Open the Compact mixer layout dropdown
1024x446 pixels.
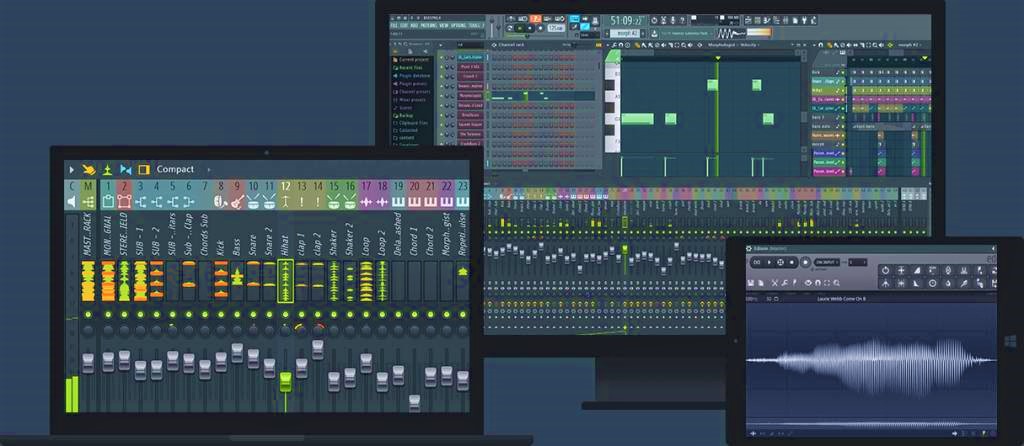pos(175,170)
